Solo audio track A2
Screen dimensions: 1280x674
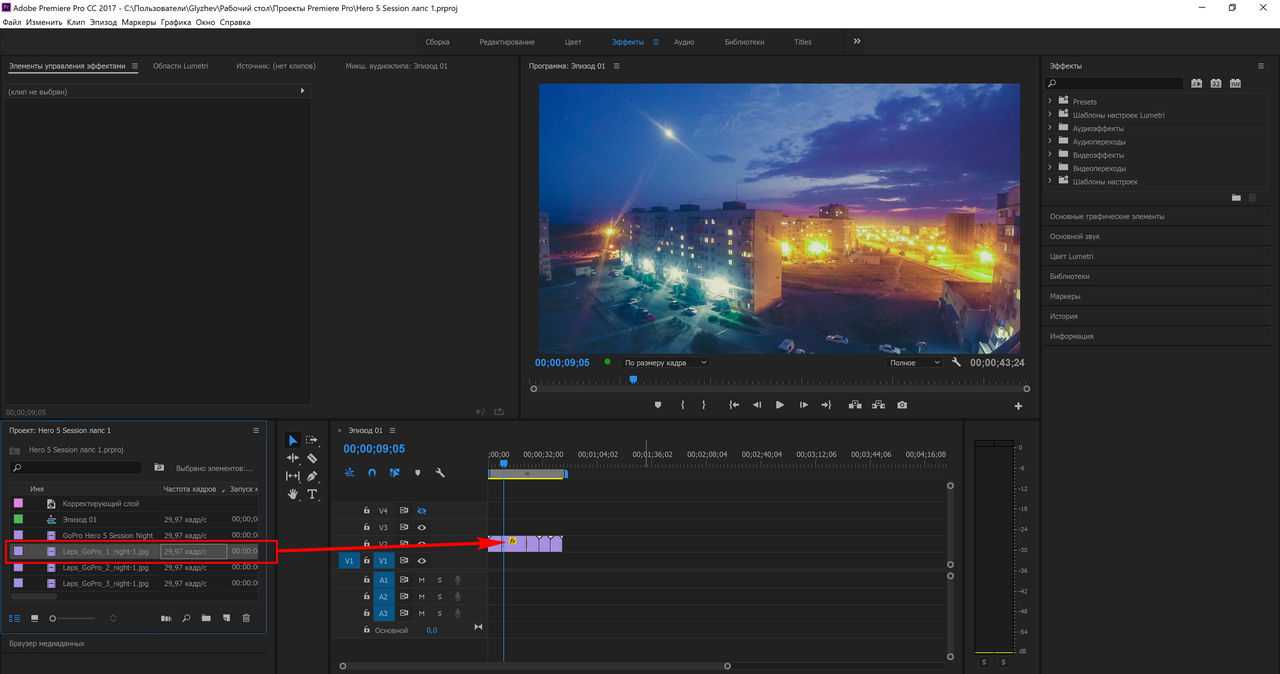point(439,597)
